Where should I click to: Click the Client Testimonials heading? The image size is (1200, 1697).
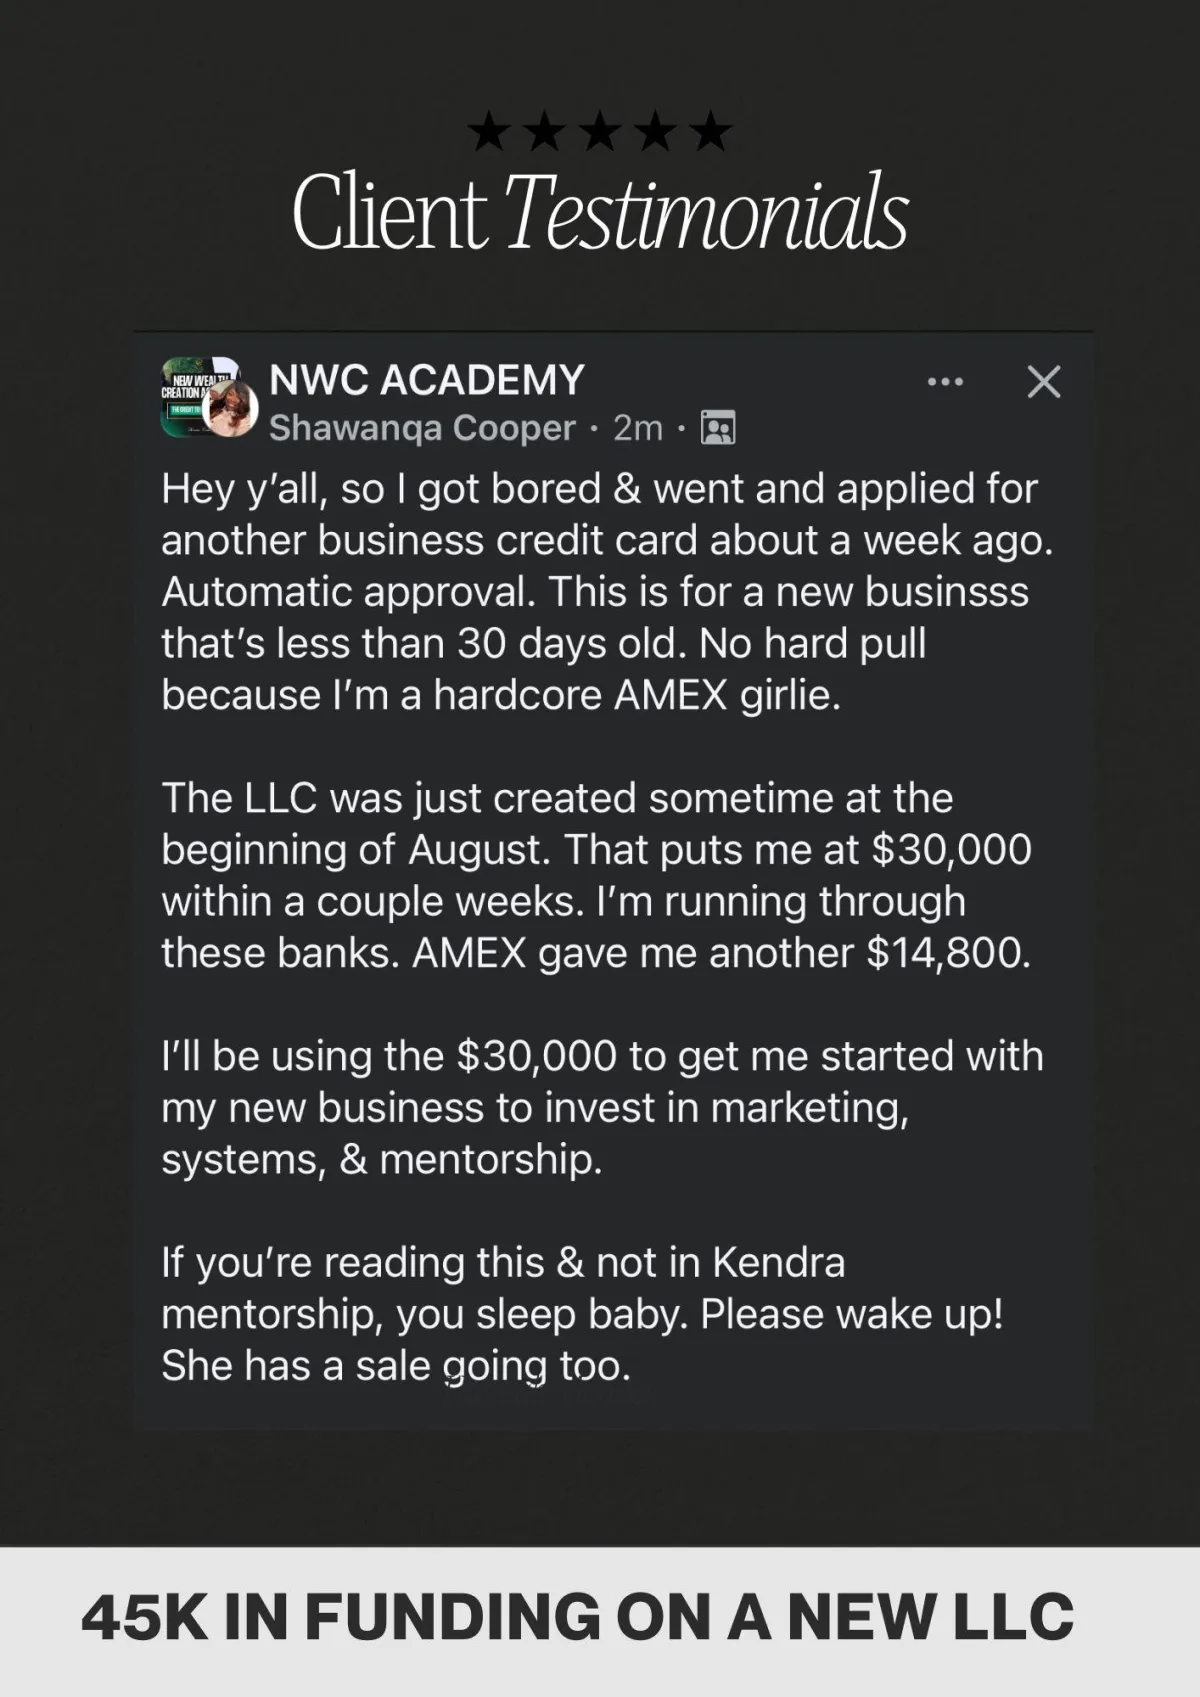coord(600,212)
